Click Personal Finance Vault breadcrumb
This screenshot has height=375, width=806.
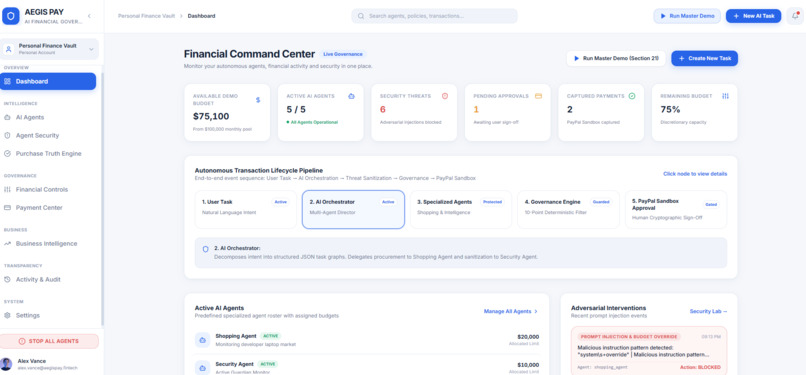coord(146,16)
